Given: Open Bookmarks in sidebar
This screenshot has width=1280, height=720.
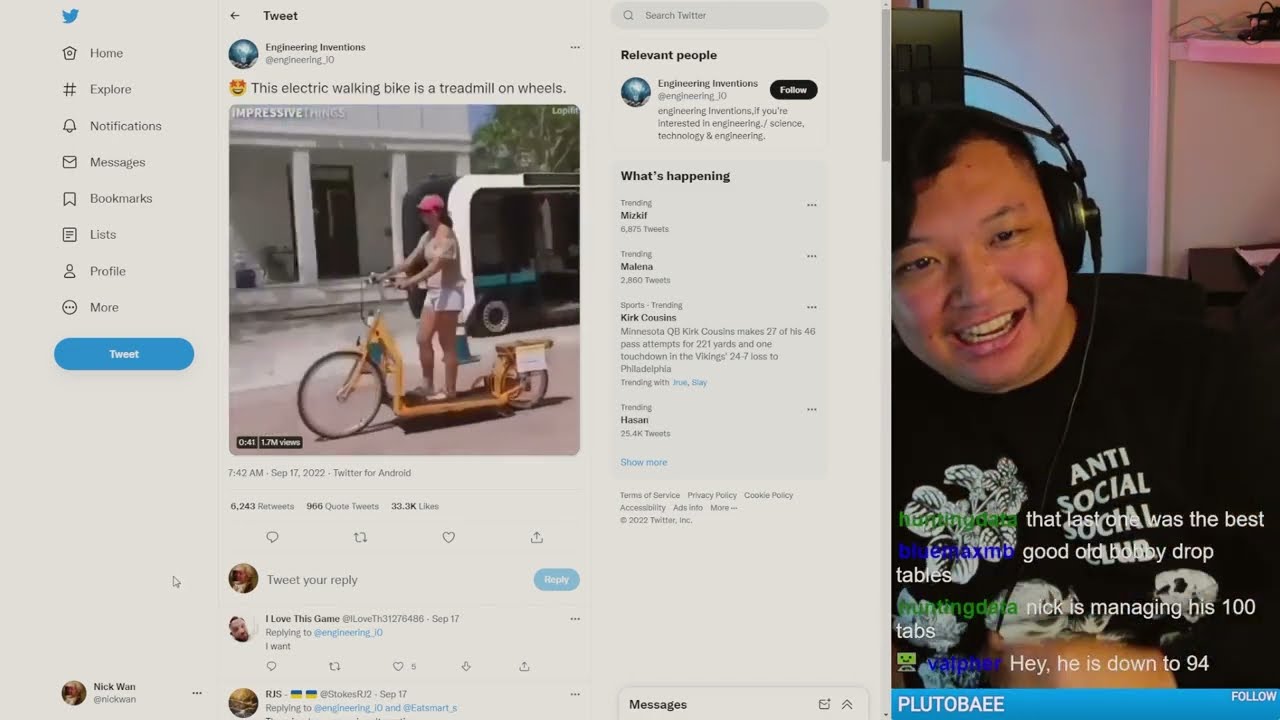Looking at the screenshot, I should point(107,198).
